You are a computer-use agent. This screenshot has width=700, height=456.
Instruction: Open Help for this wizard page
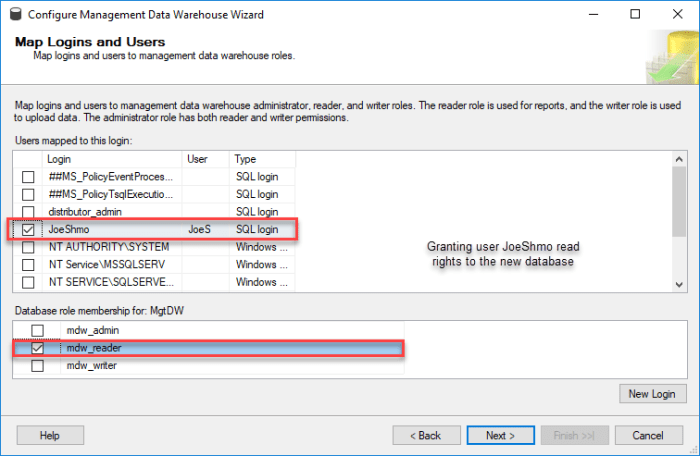[x=48, y=435]
